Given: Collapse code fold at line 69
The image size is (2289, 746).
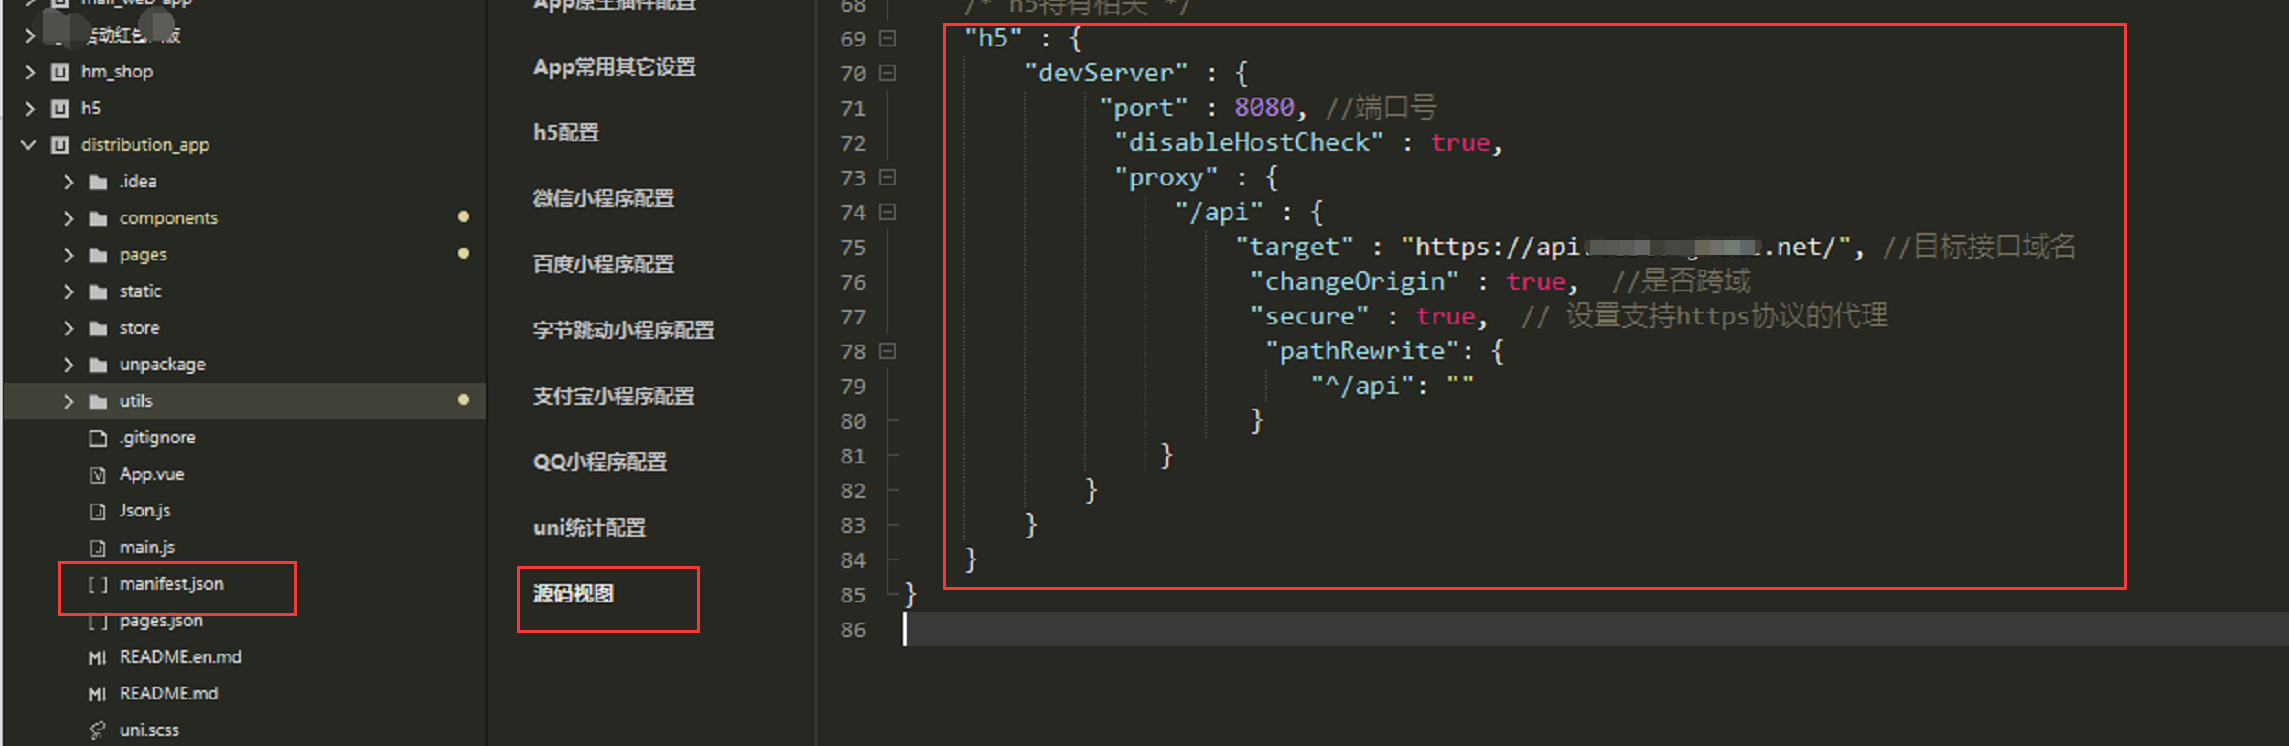Looking at the screenshot, I should (887, 39).
